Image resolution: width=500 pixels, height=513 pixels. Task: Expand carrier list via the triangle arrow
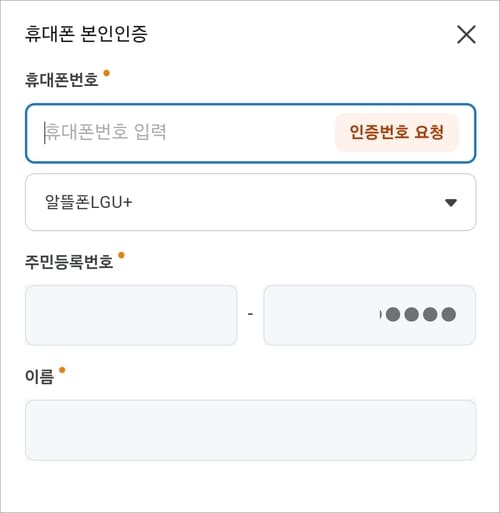tap(451, 202)
